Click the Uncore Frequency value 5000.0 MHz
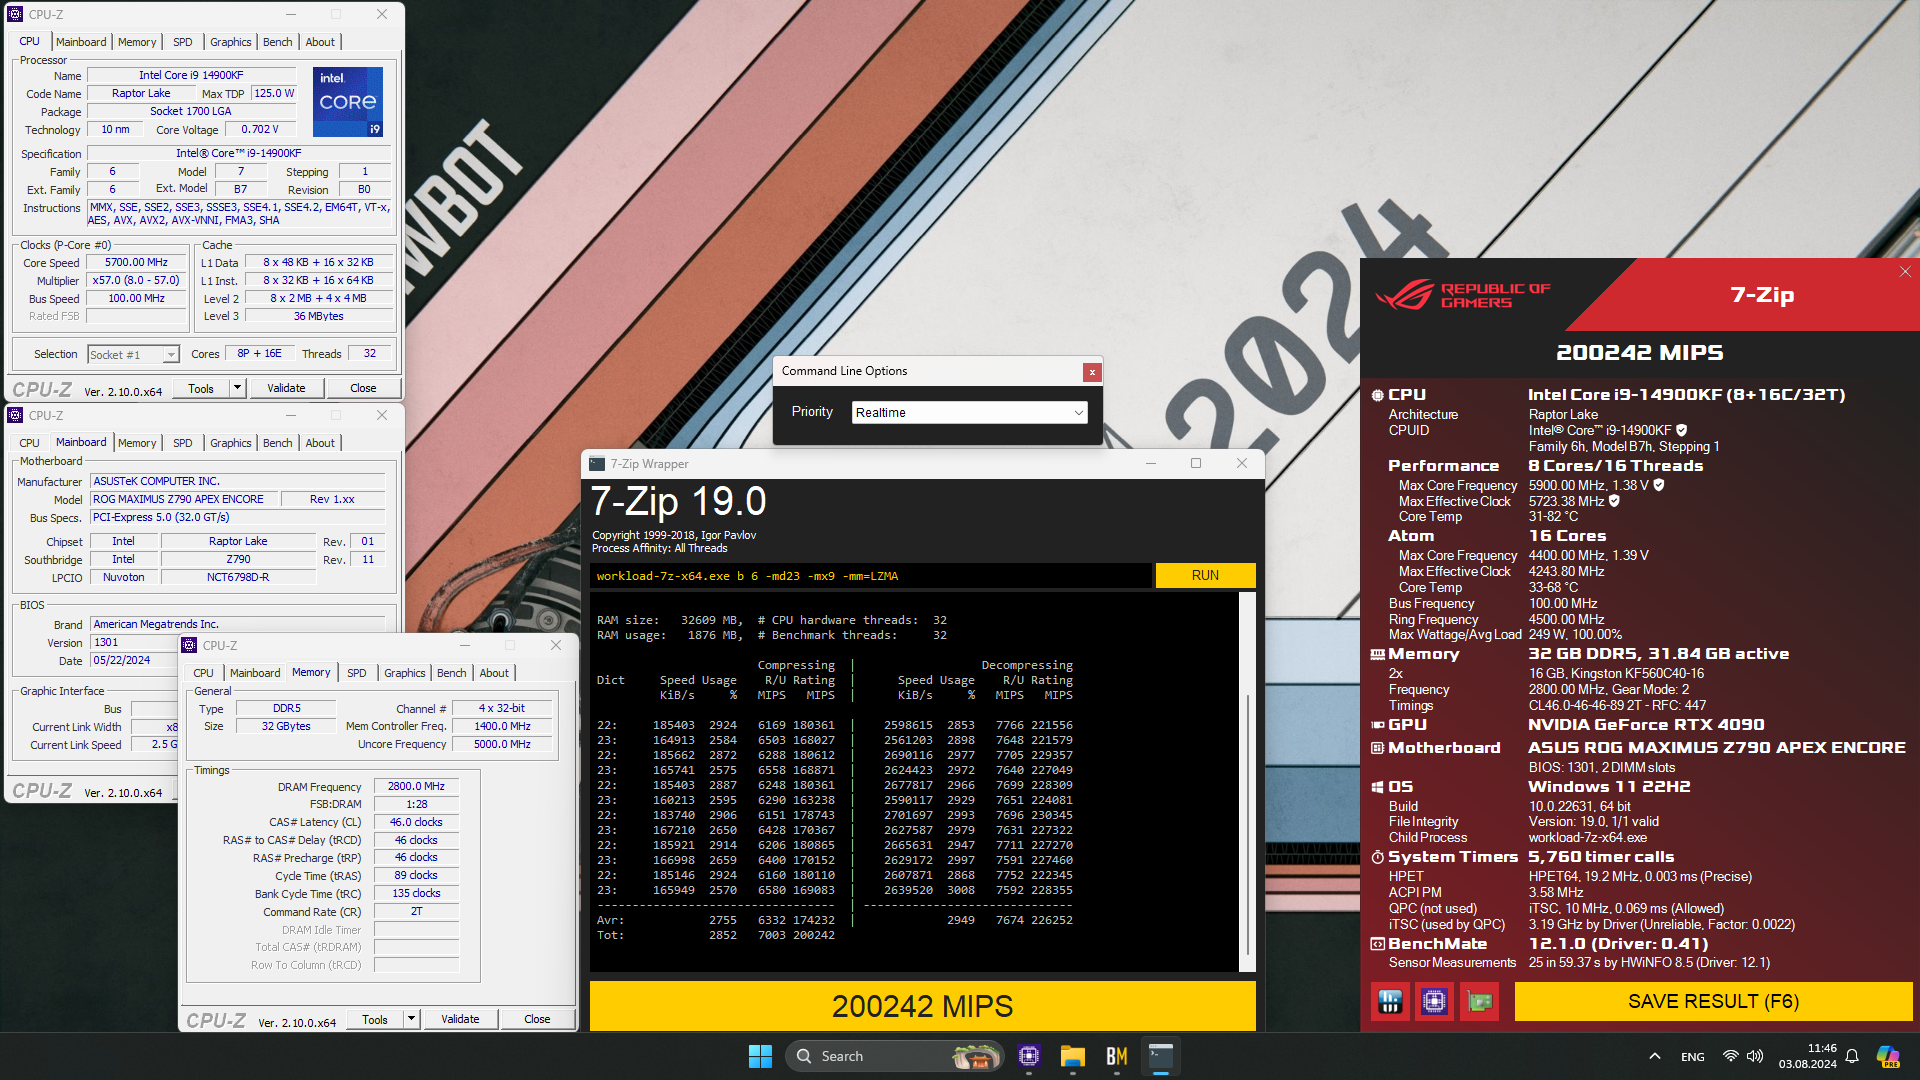The width and height of the screenshot is (1920, 1080). pos(502,744)
